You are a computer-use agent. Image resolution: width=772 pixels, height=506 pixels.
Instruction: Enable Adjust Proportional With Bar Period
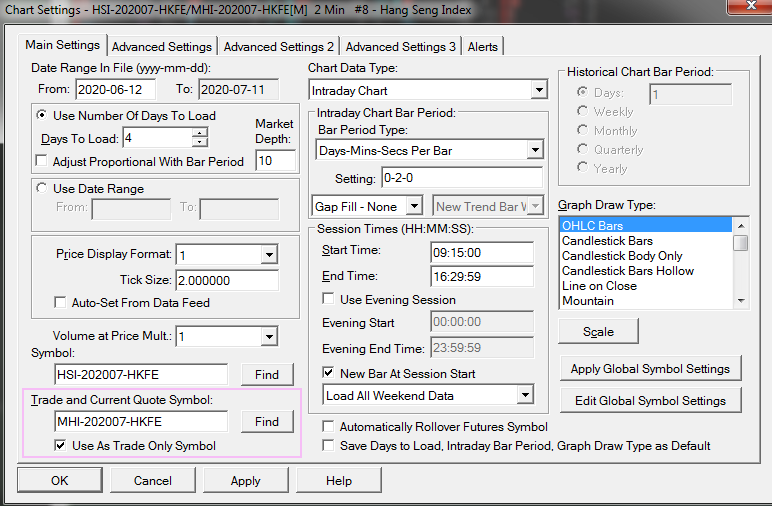[x=42, y=161]
